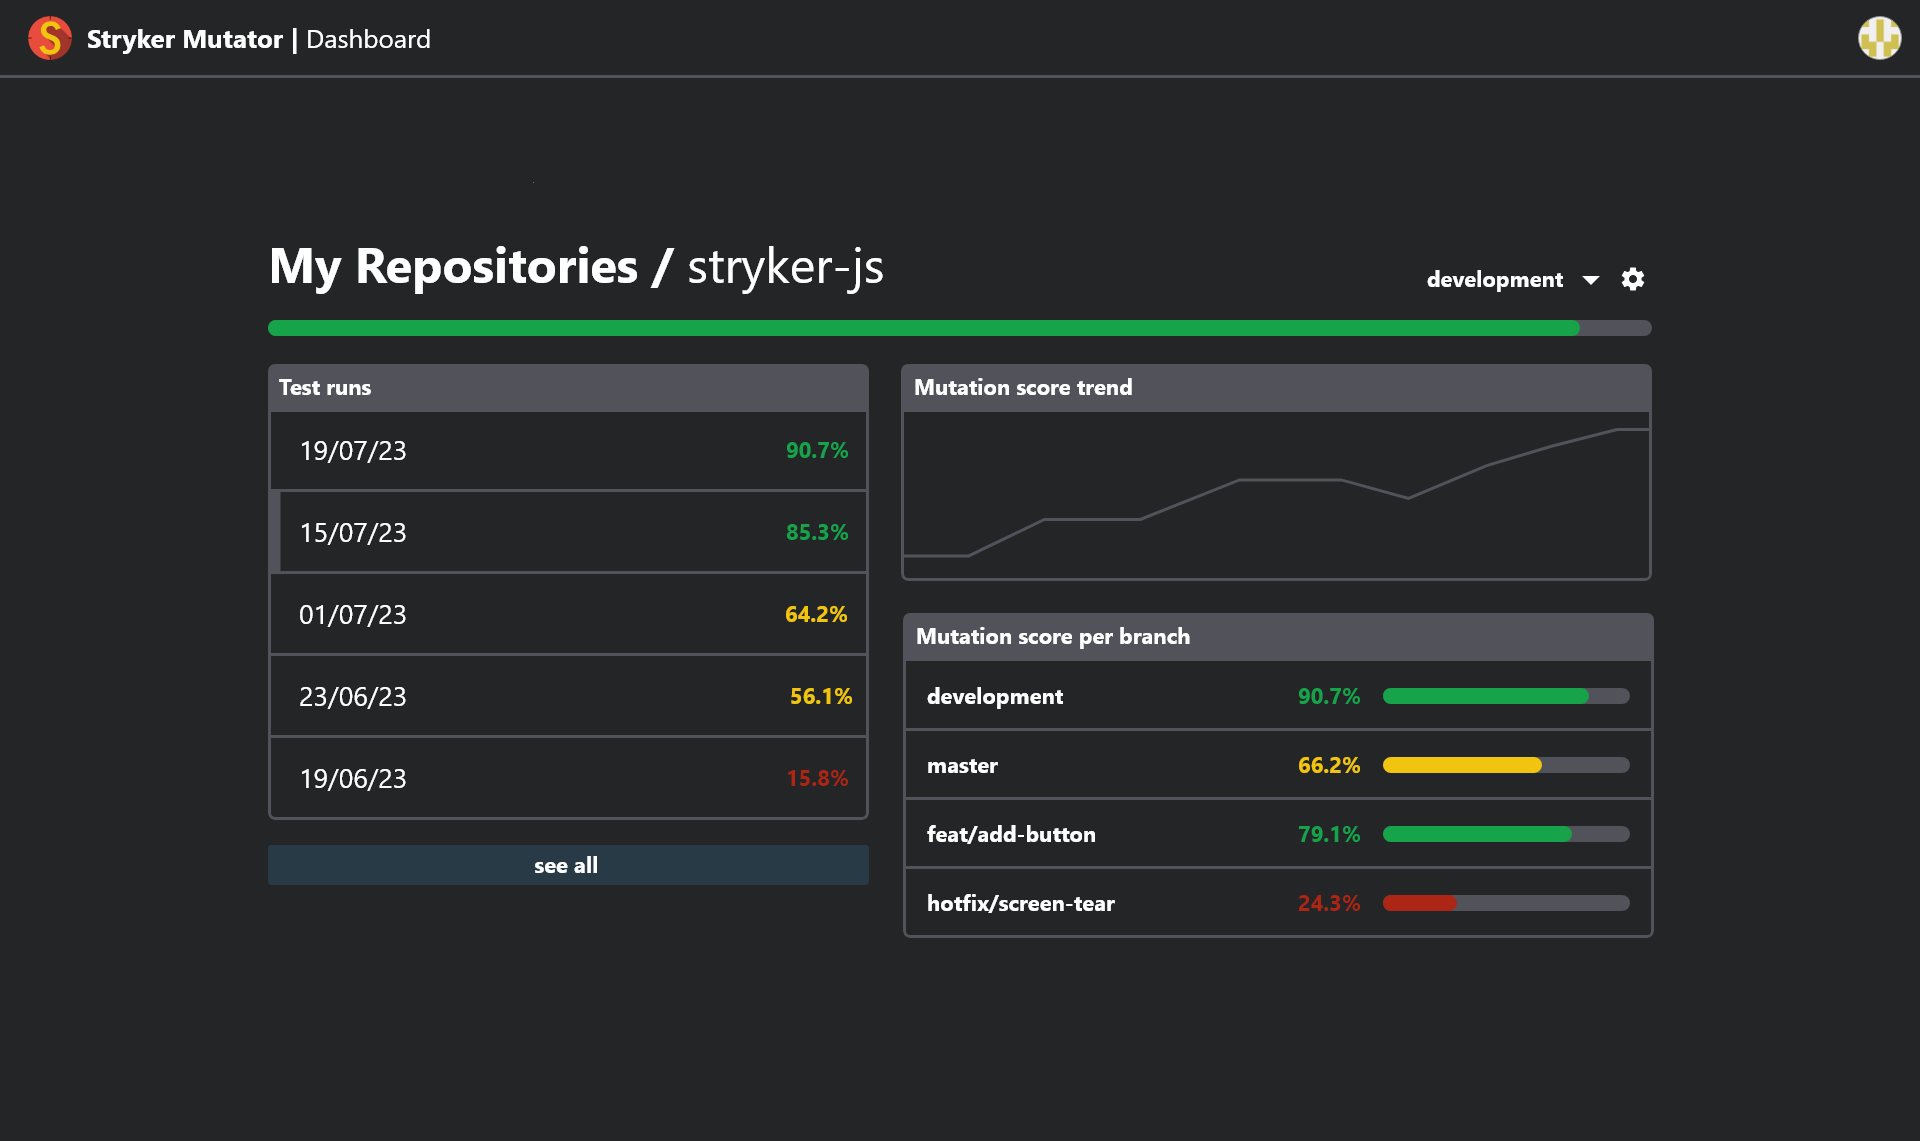Select the hotfix/screen-tear branch row

pyautogui.click(x=1100, y=902)
